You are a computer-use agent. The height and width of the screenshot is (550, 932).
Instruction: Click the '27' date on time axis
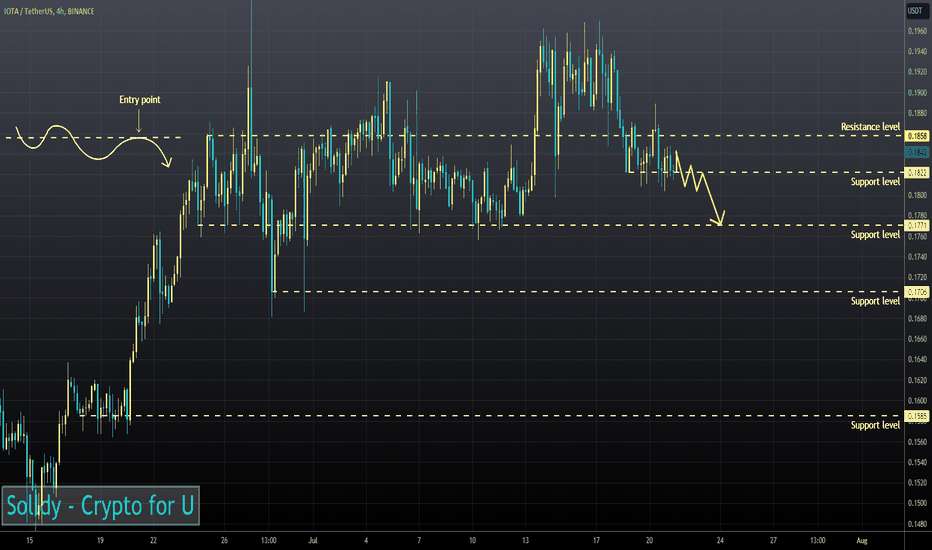(773, 540)
